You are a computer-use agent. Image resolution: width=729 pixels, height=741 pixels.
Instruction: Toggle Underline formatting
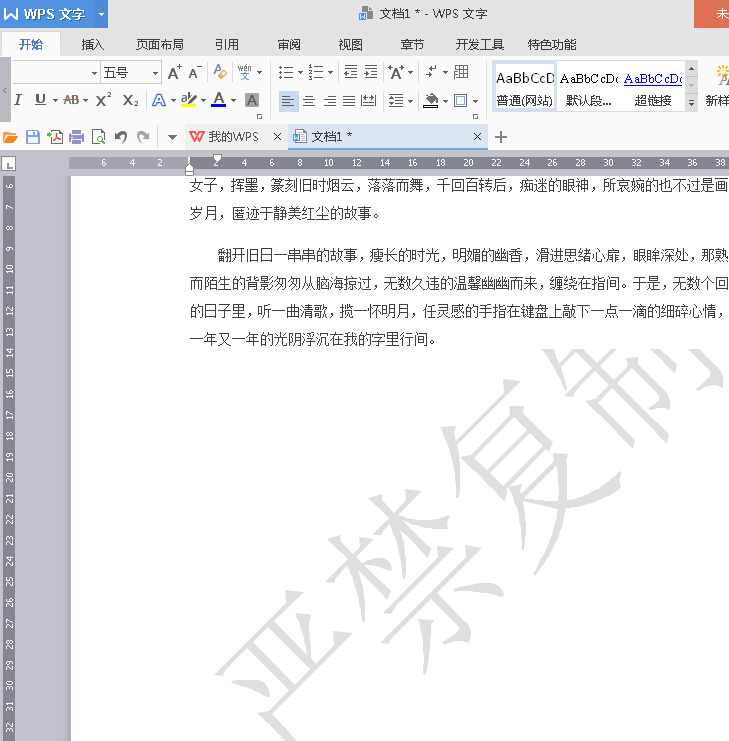40,100
